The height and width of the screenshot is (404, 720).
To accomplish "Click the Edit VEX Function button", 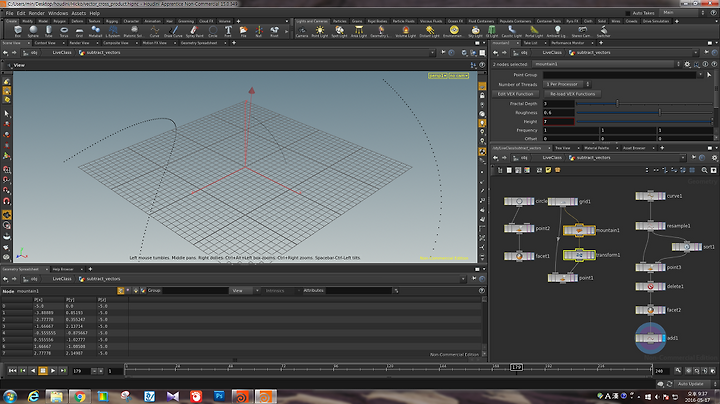I will [x=515, y=94].
